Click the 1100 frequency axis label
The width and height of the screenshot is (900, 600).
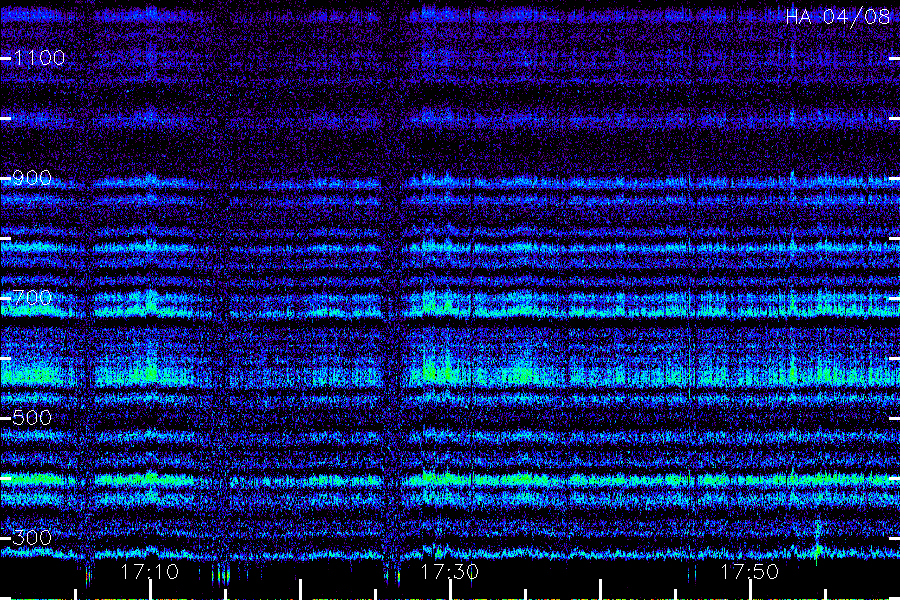[x=39, y=58]
